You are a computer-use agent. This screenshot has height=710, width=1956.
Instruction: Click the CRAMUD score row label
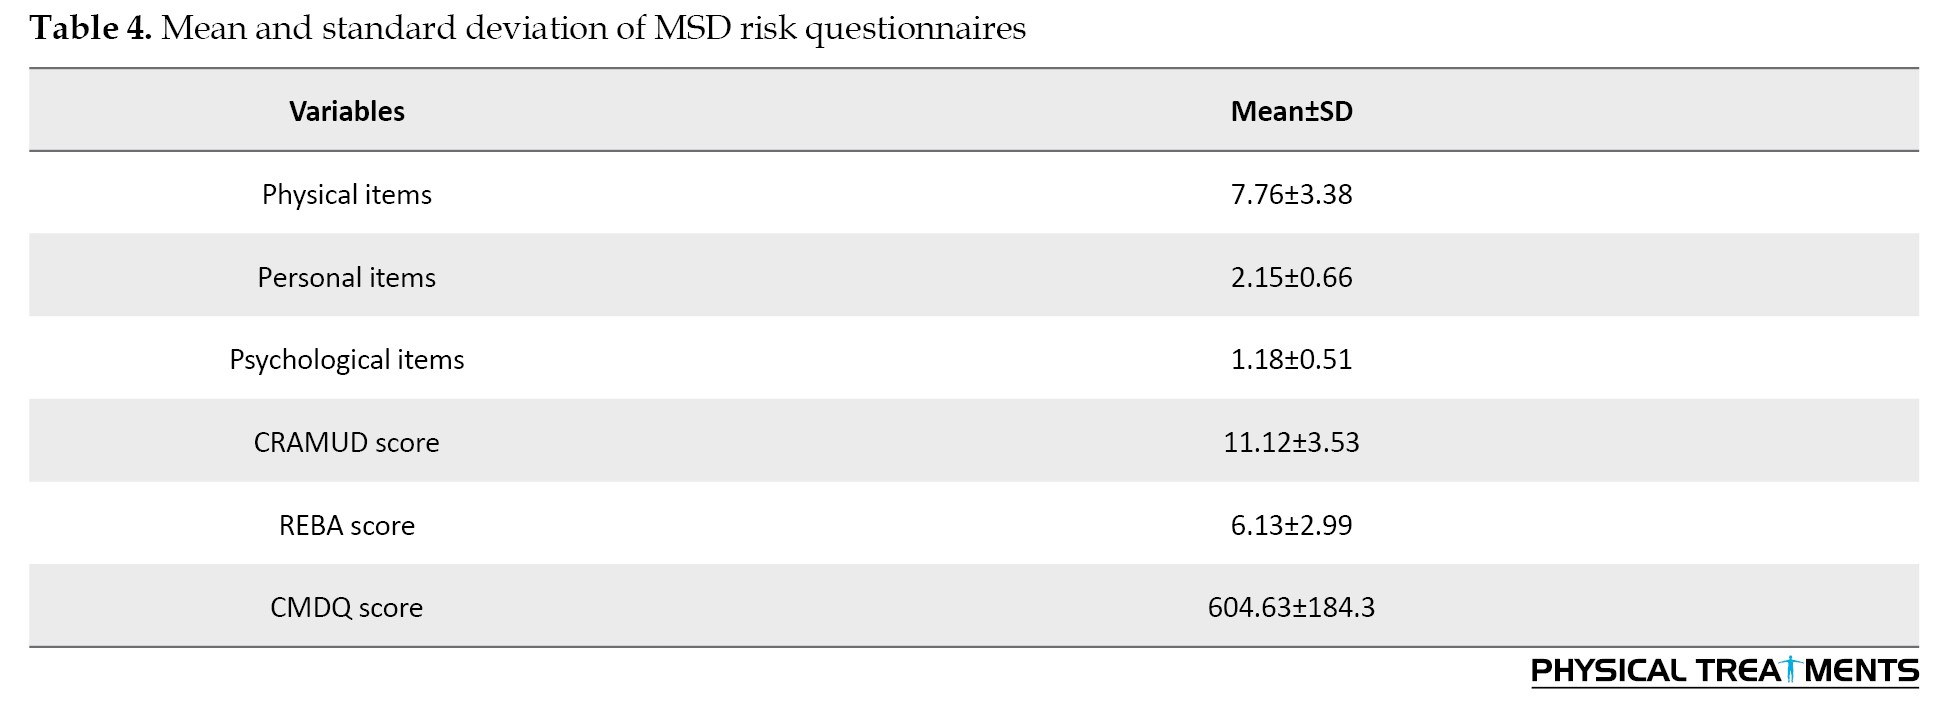[347, 442]
